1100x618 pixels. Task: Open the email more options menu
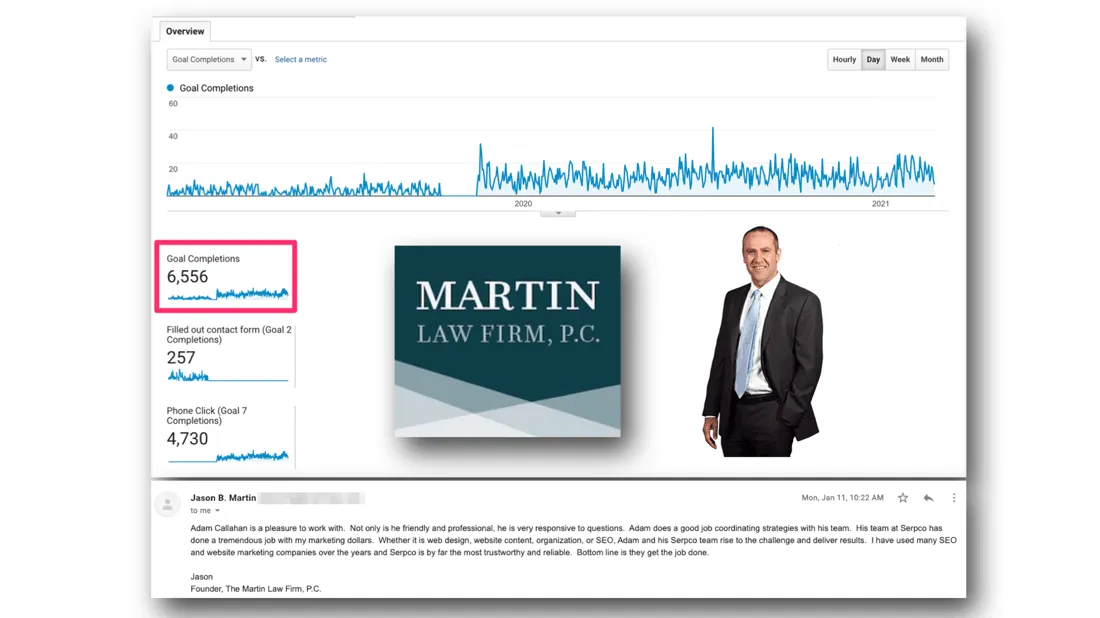(953, 498)
